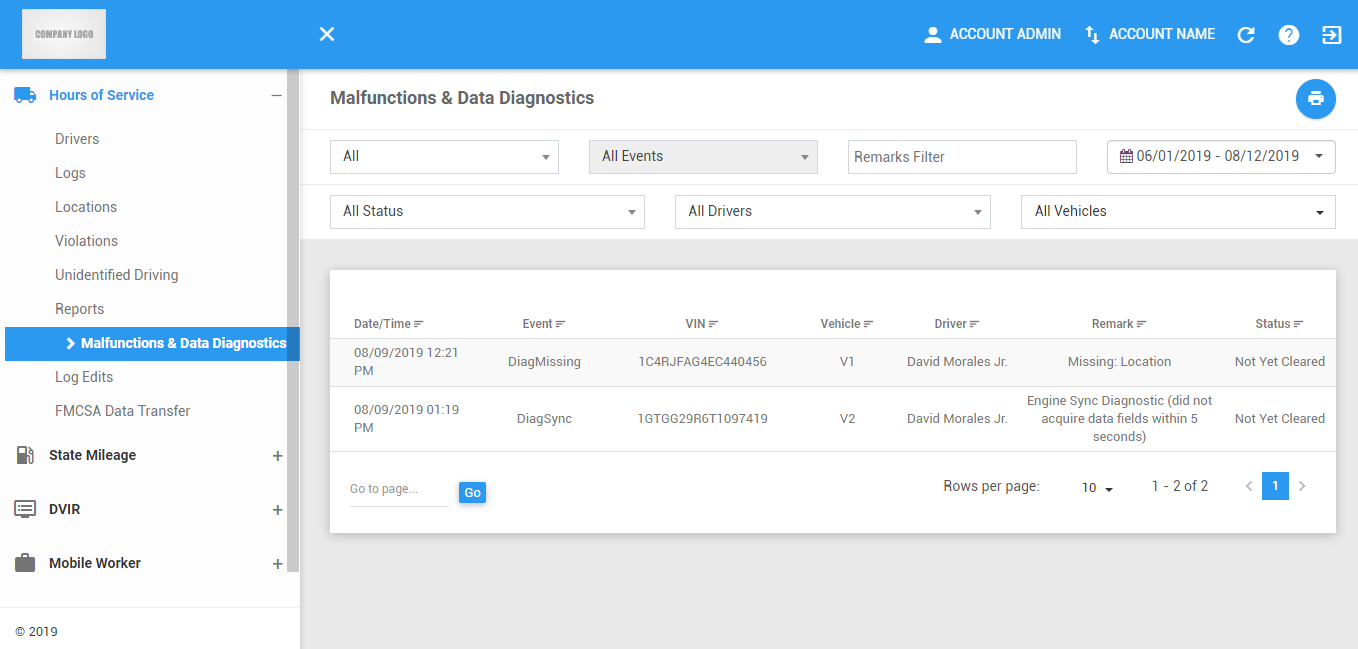Image resolution: width=1358 pixels, height=649 pixels.
Task: Click the Go to page input field
Action: click(399, 490)
